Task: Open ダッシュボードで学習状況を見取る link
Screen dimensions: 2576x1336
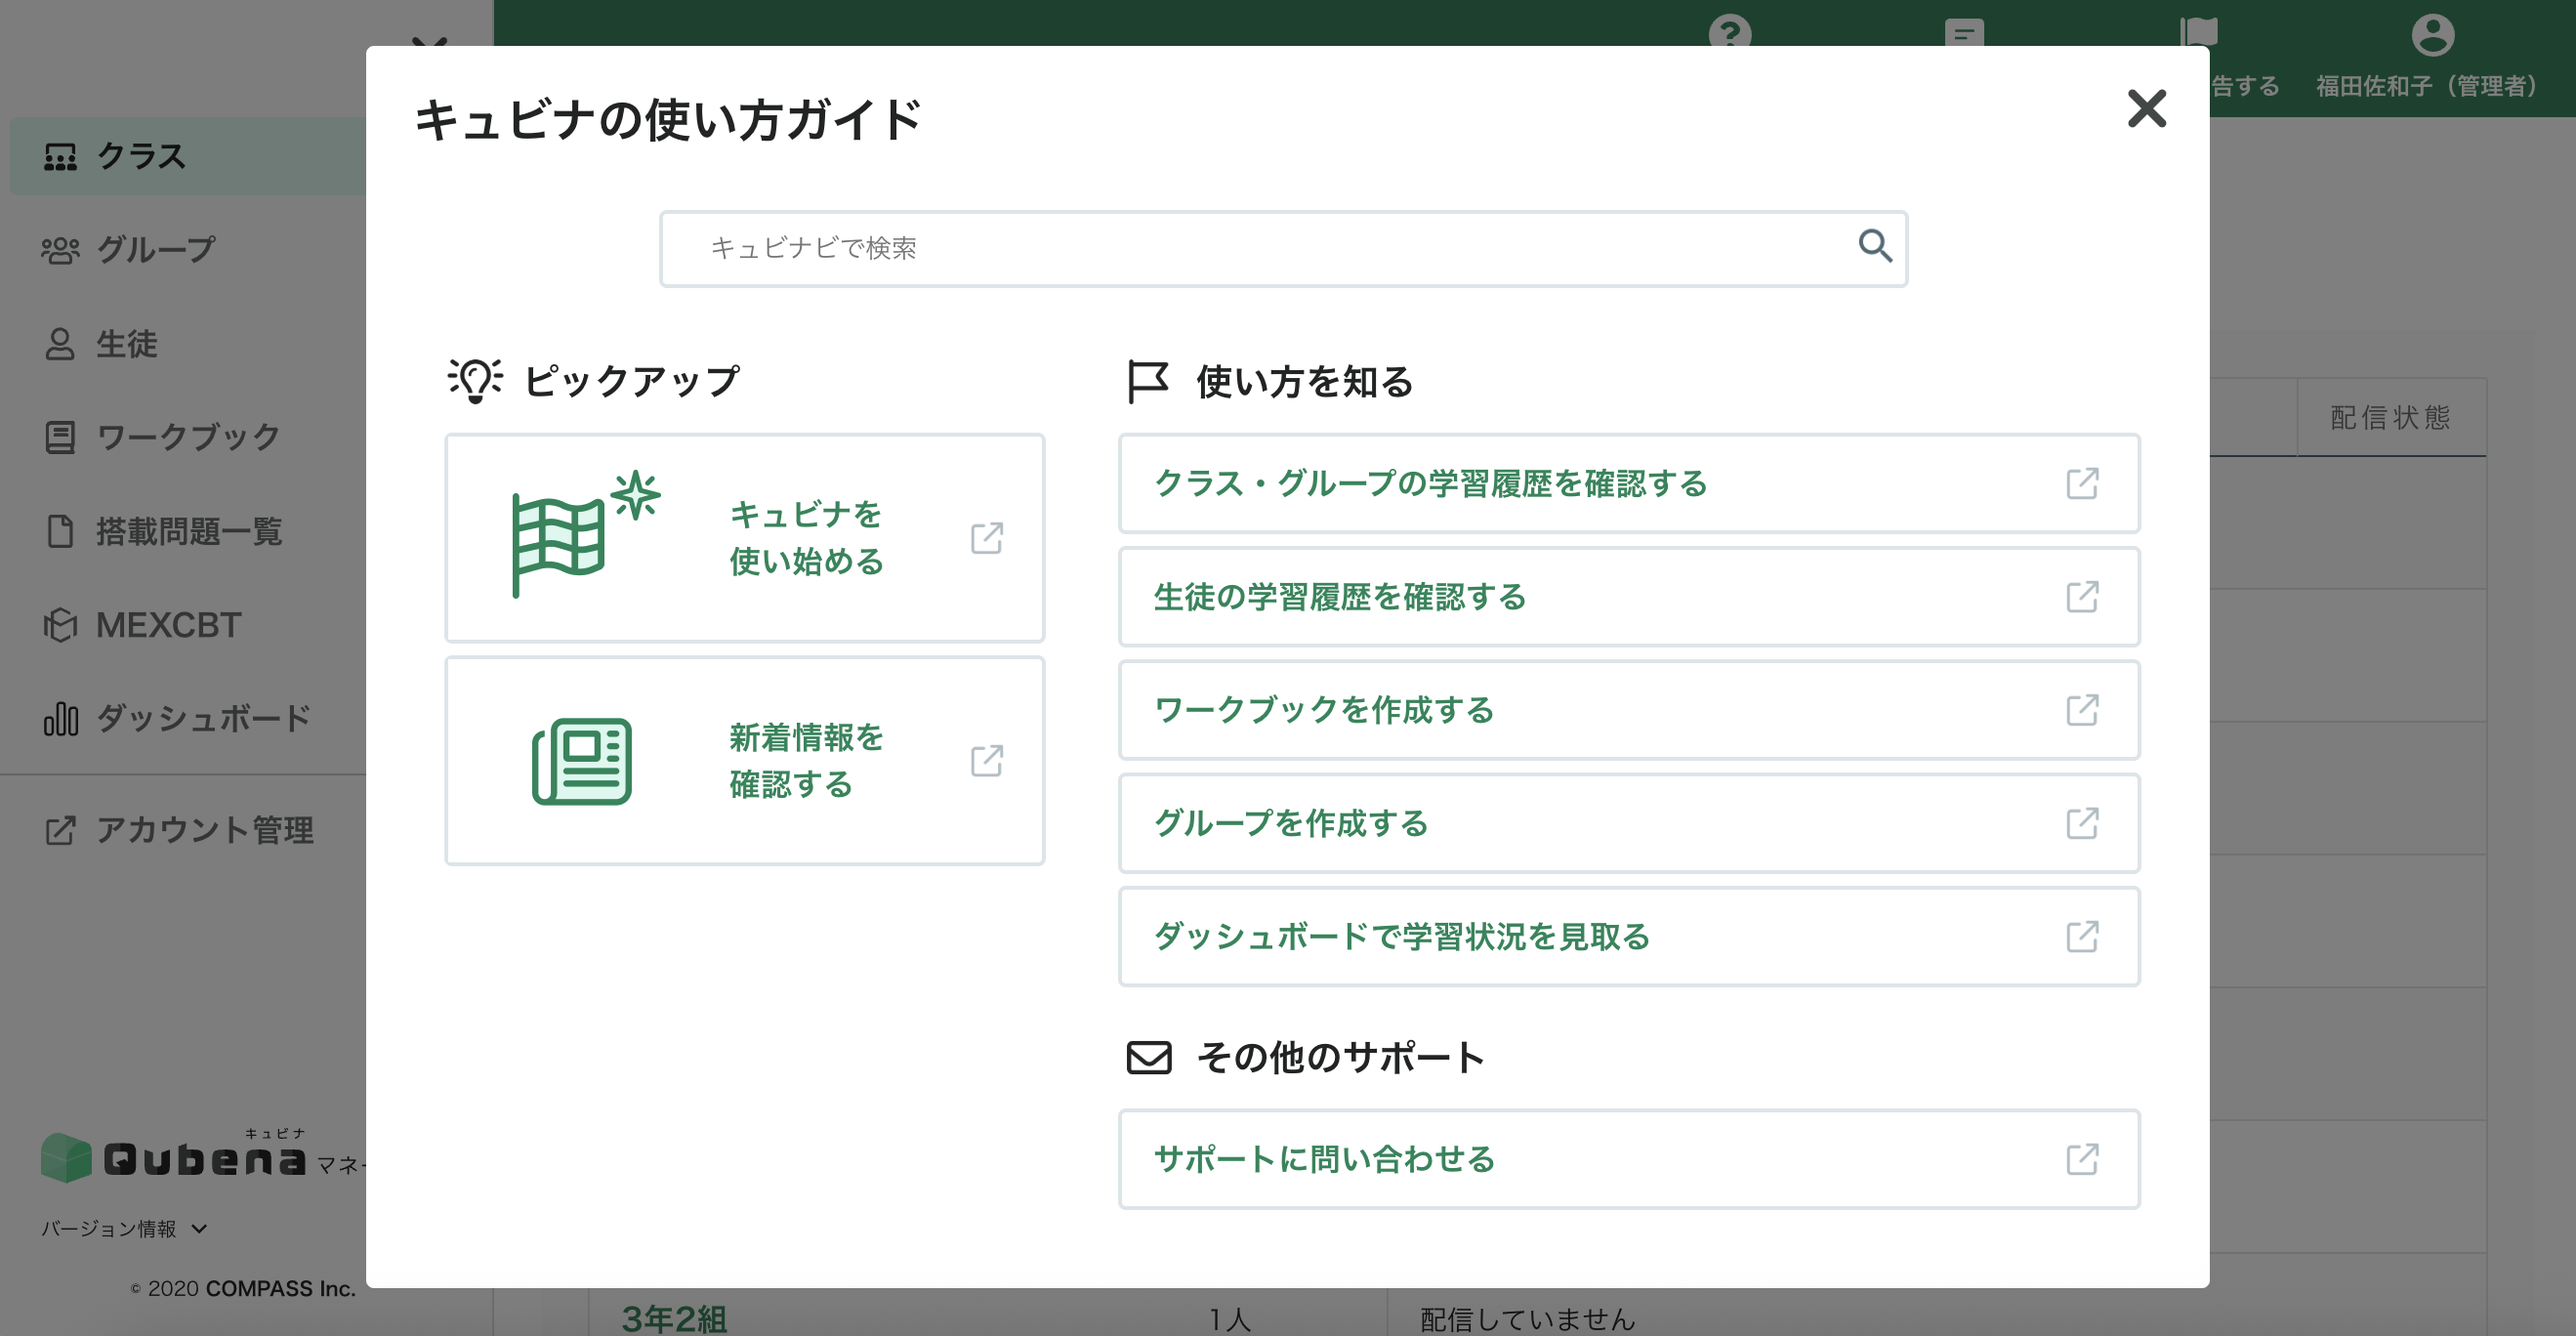Action: coord(1629,937)
